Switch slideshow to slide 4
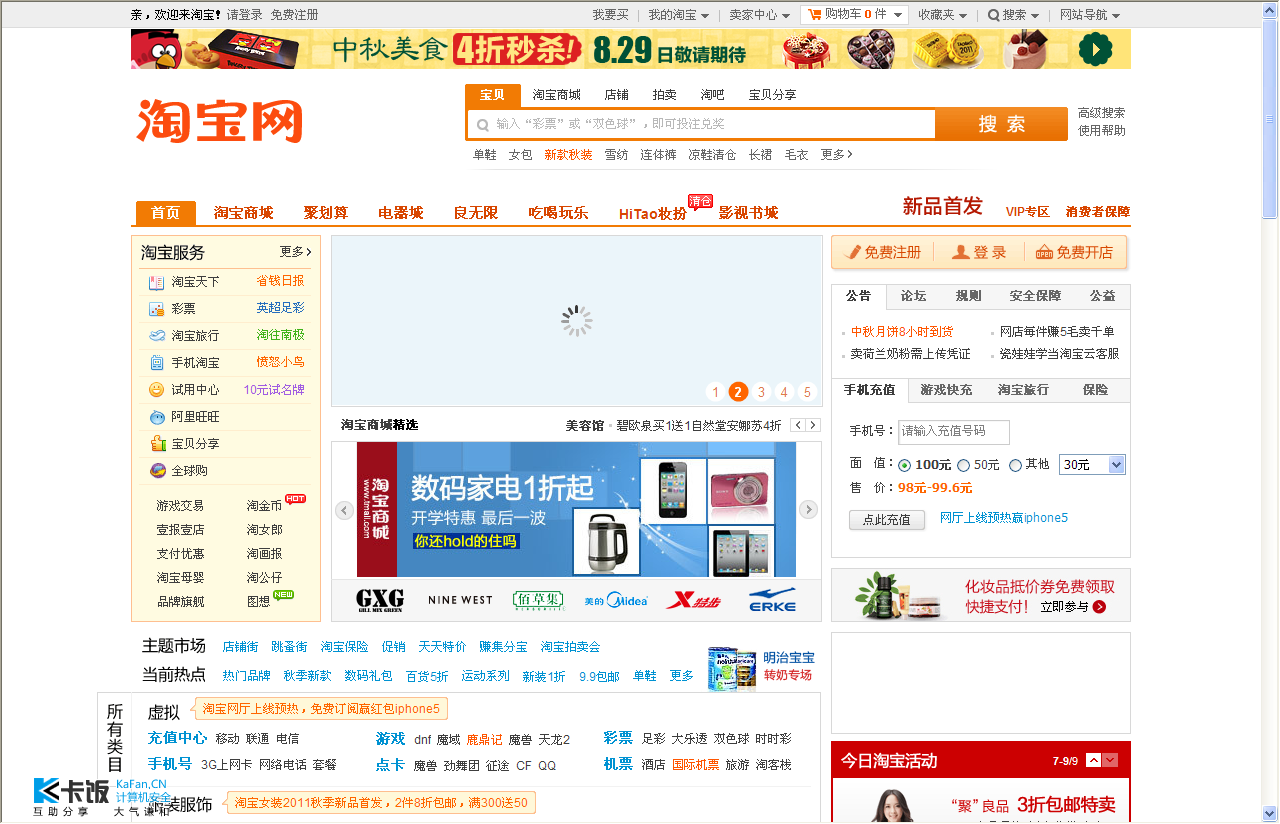The width and height of the screenshot is (1280, 824). click(784, 392)
